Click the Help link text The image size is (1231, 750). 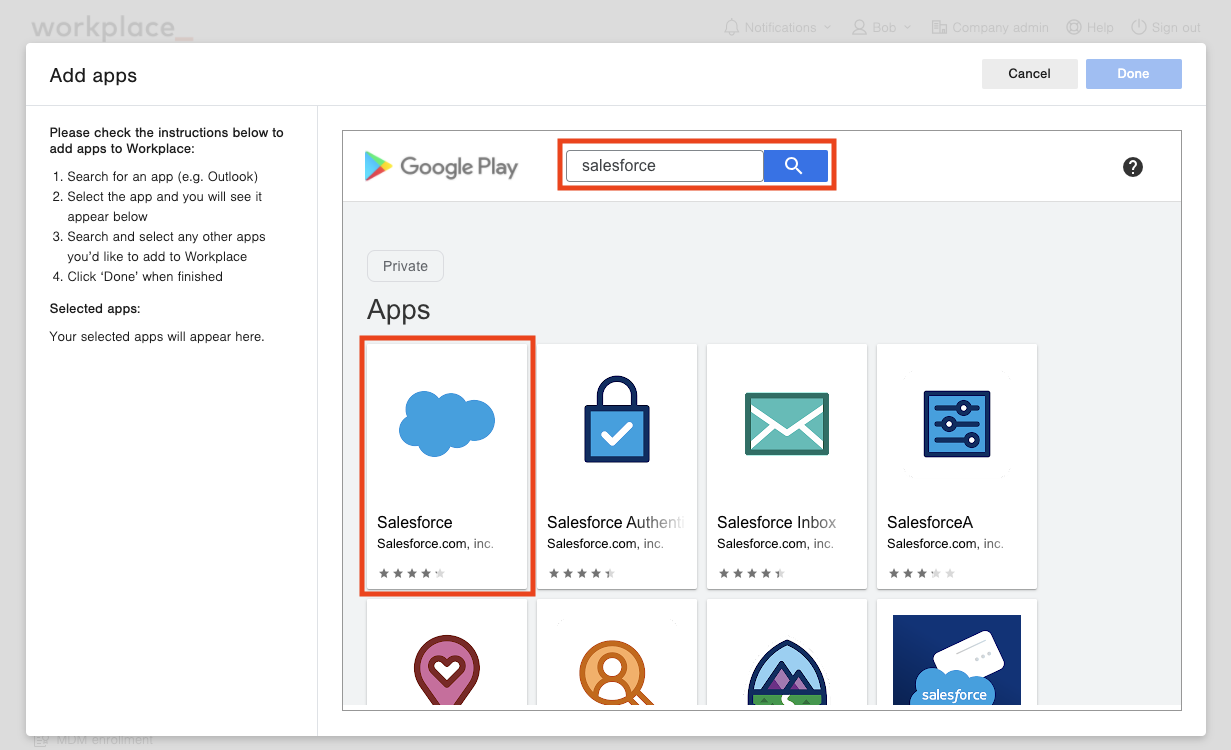[x=1100, y=27]
